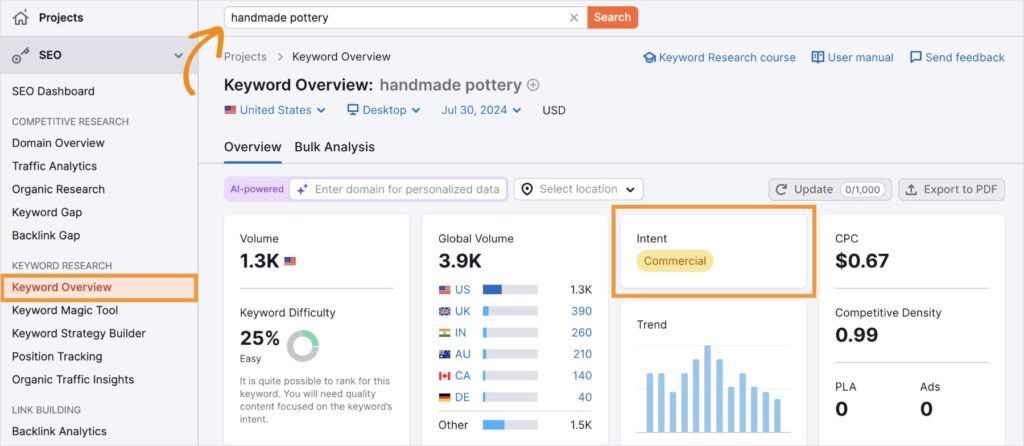Image resolution: width=1024 pixels, height=446 pixels.
Task: Open Domain Overview in sidebar
Action: click(x=58, y=143)
